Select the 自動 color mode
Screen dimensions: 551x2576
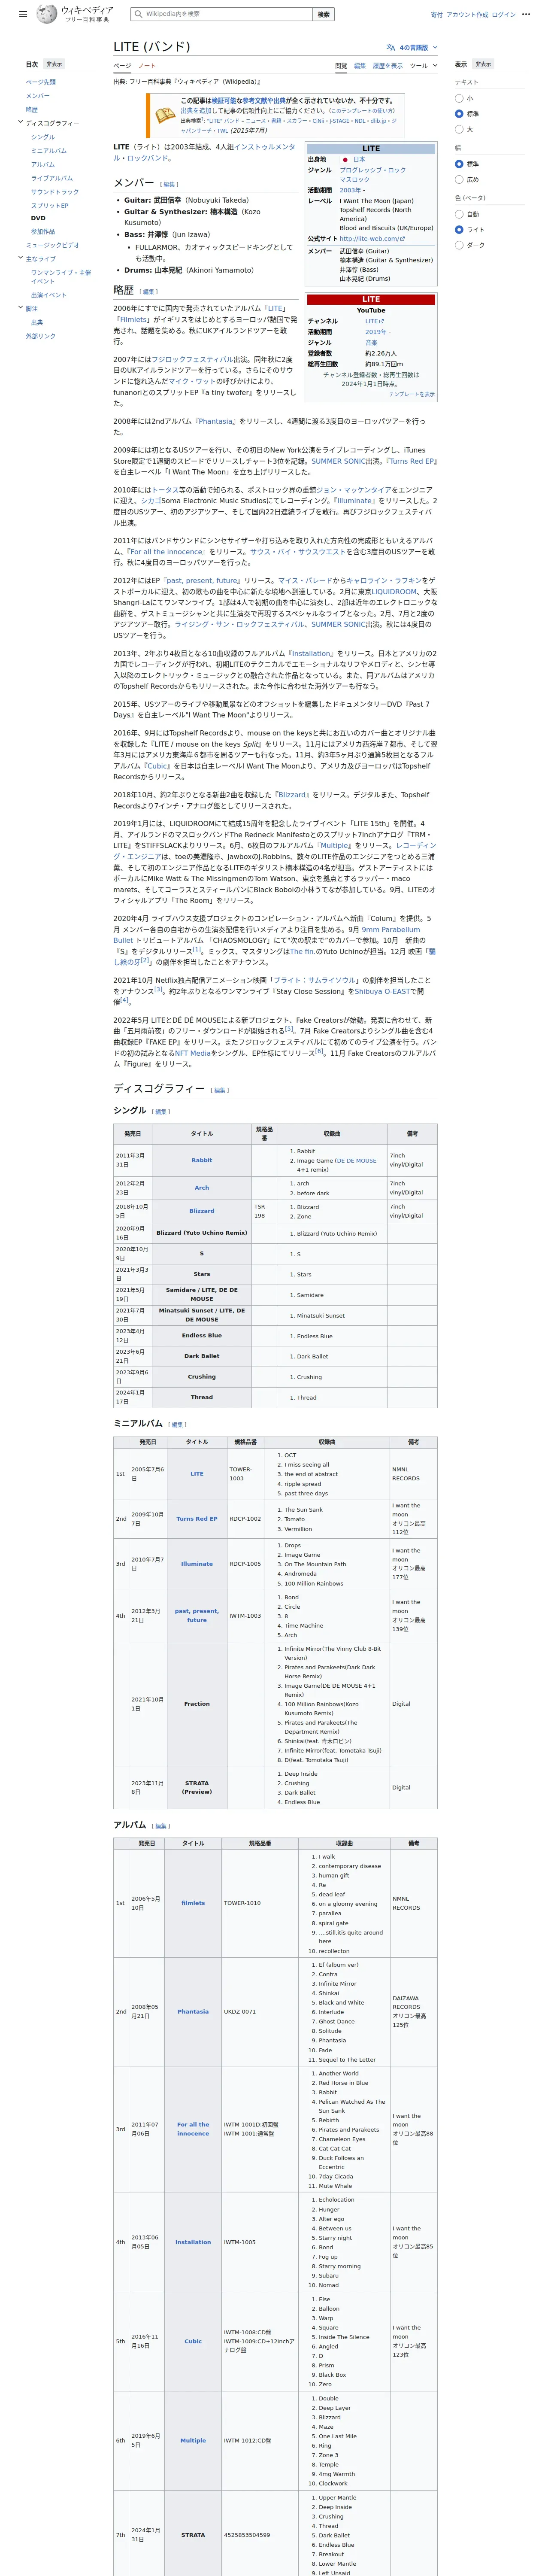pyautogui.click(x=459, y=214)
